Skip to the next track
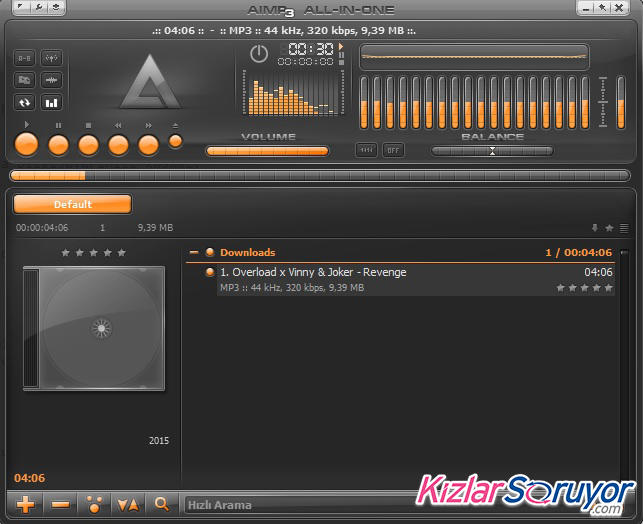Image resolution: width=643 pixels, height=524 pixels. coord(148,145)
